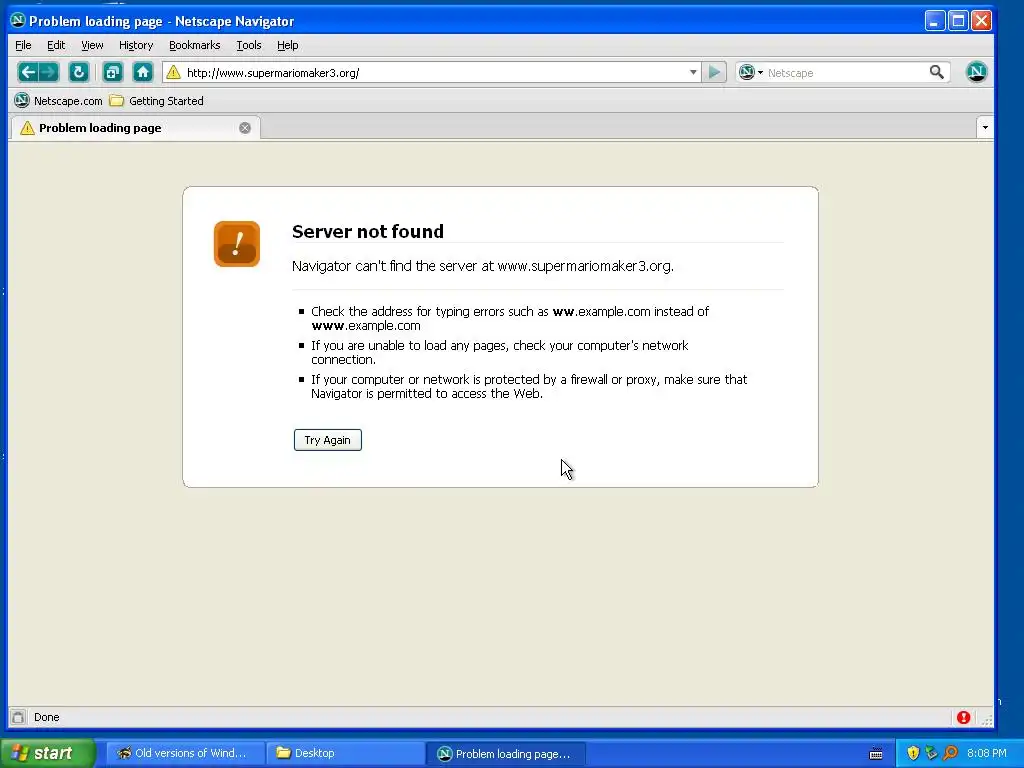The image size is (1024, 768).
Task: Click the keyboard icon on the taskbar
Action: pos(876,754)
